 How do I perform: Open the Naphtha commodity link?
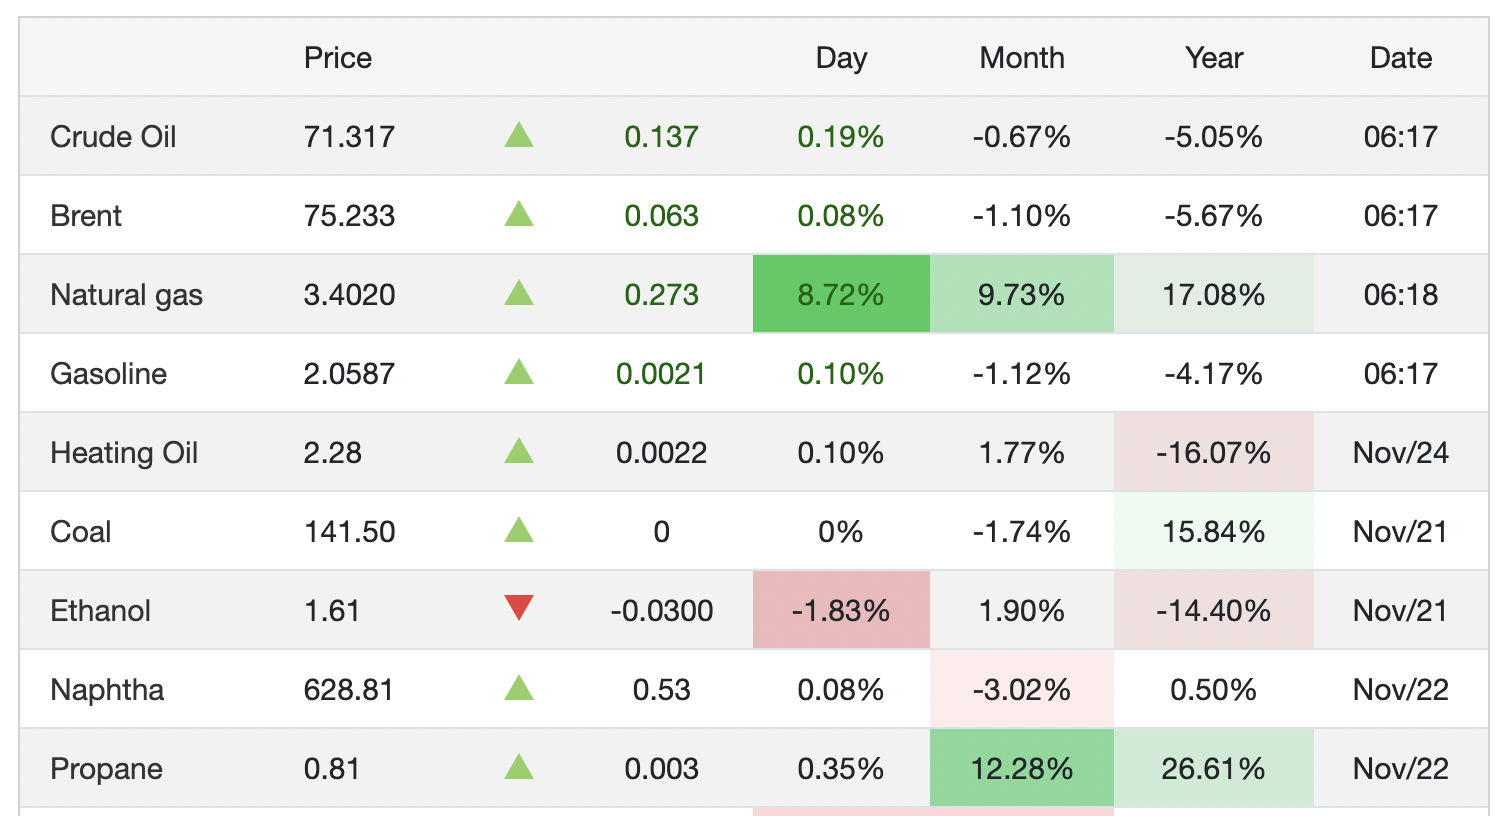click(x=107, y=690)
